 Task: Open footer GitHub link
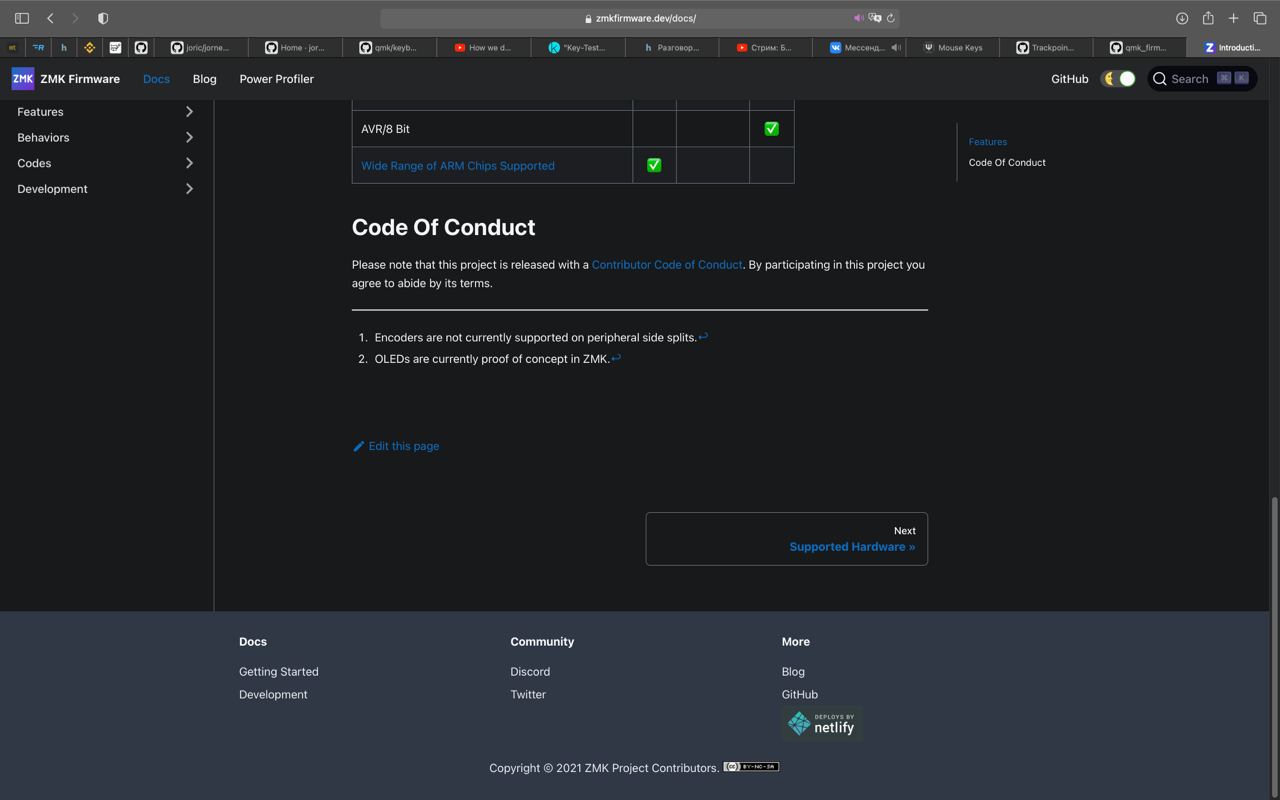pyautogui.click(x=799, y=694)
